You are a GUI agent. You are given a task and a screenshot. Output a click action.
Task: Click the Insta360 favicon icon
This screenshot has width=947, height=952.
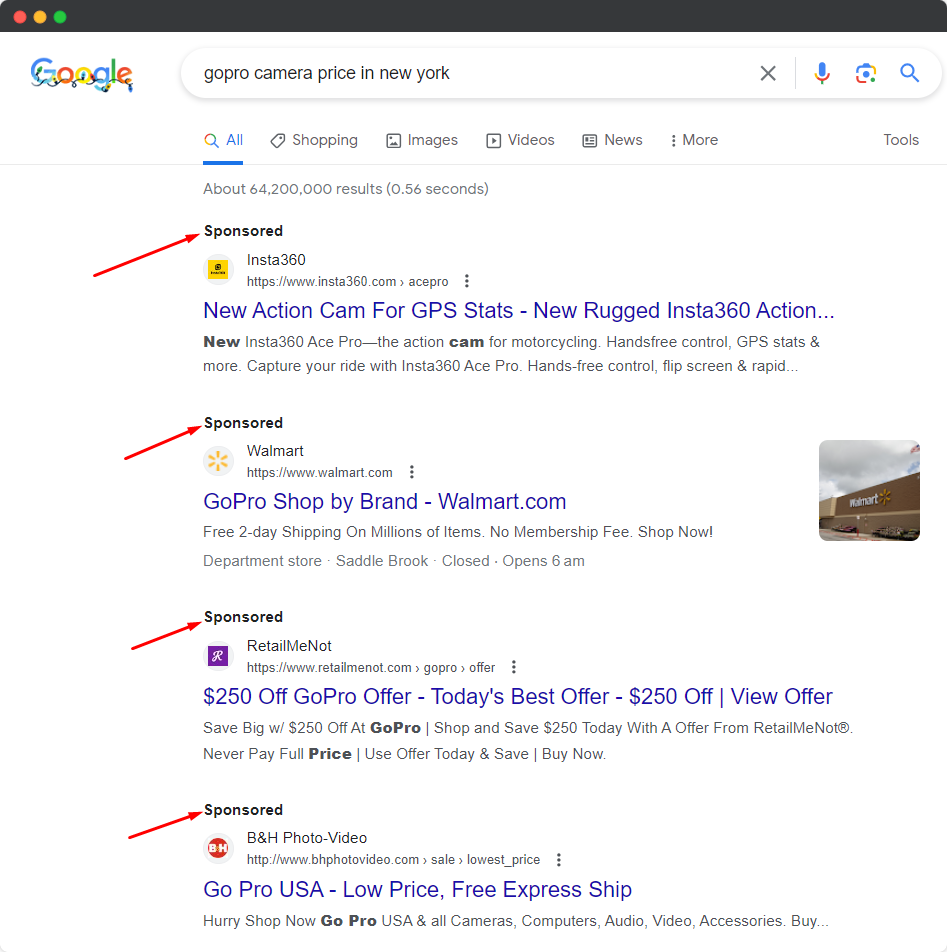point(218,269)
